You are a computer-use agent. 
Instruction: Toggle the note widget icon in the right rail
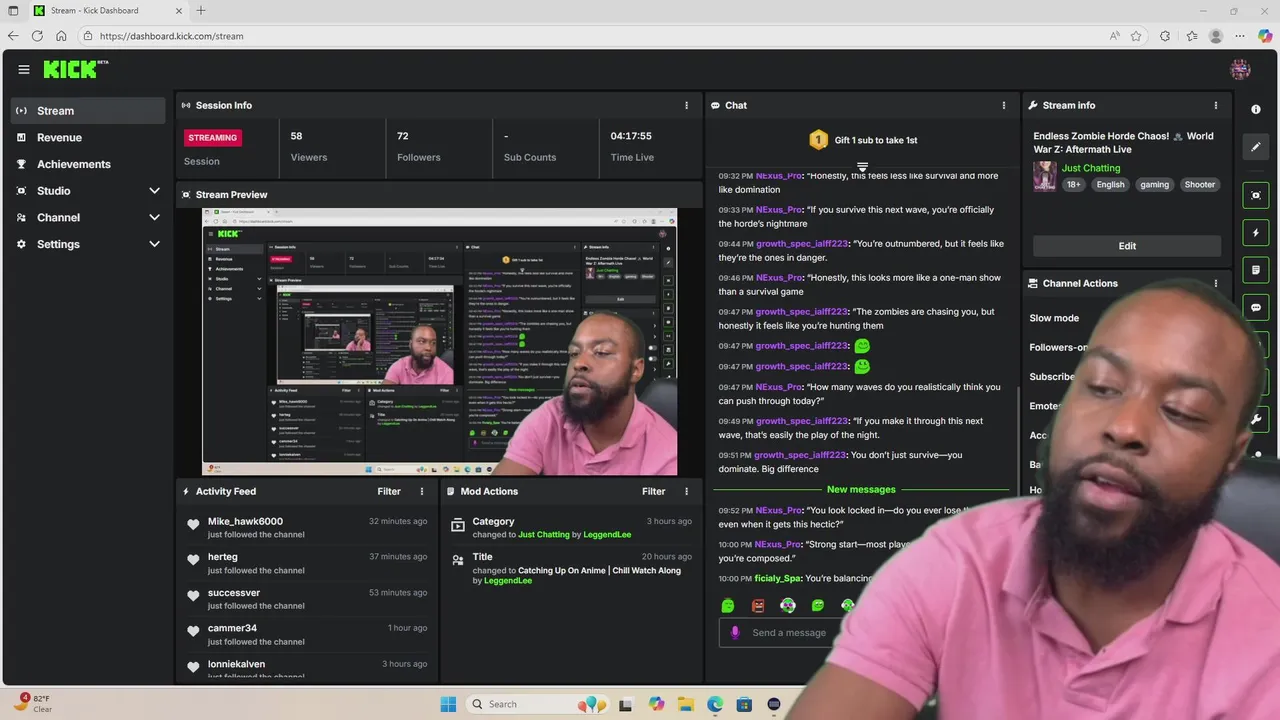(x=1256, y=270)
